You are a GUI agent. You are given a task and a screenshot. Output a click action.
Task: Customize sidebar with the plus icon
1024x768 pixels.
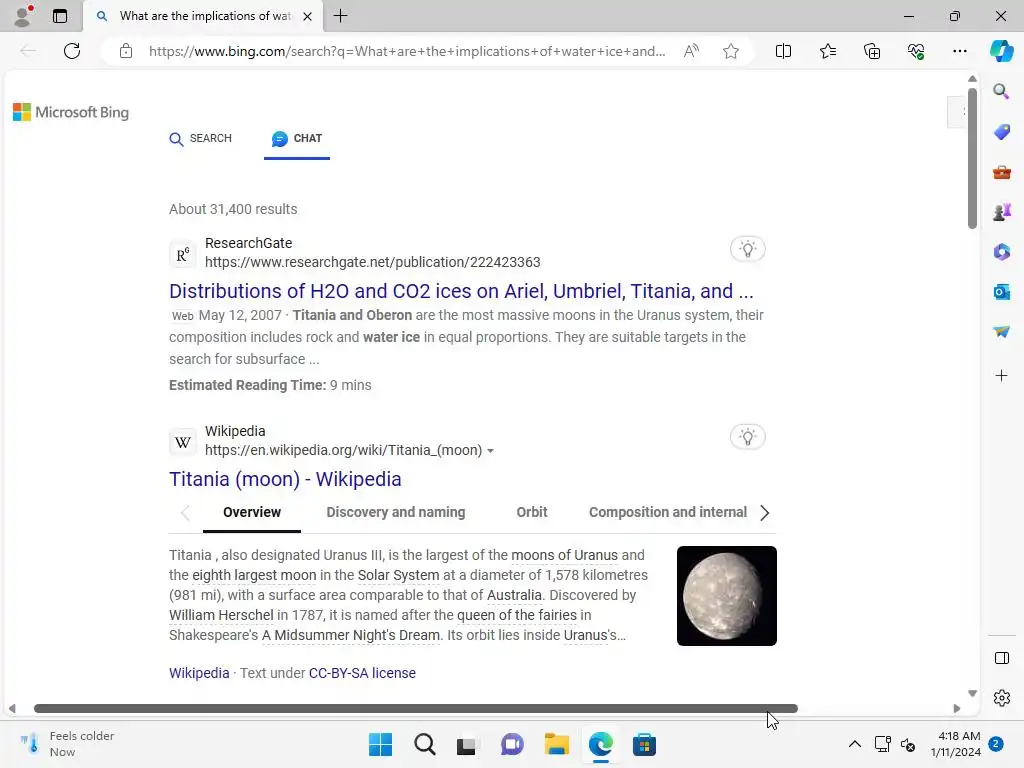(x=1001, y=376)
